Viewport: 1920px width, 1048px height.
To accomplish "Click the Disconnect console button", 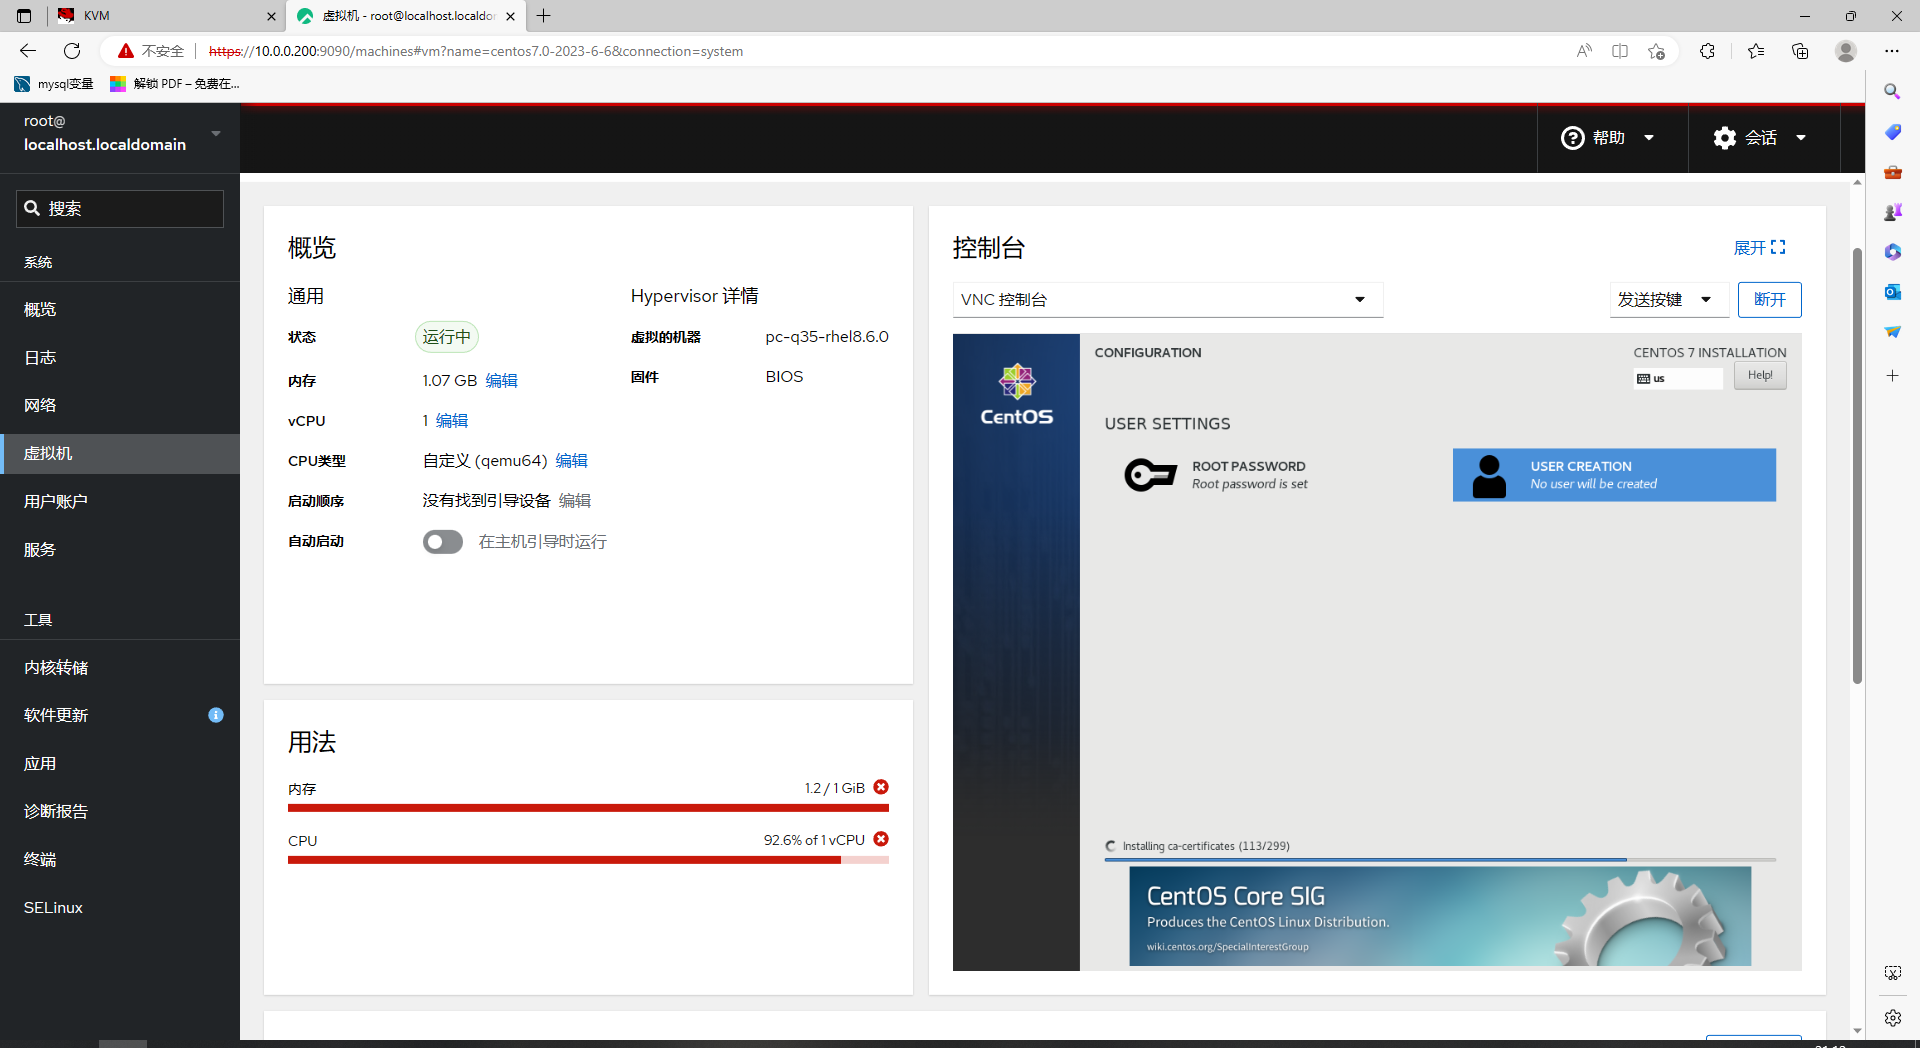I will 1769,300.
